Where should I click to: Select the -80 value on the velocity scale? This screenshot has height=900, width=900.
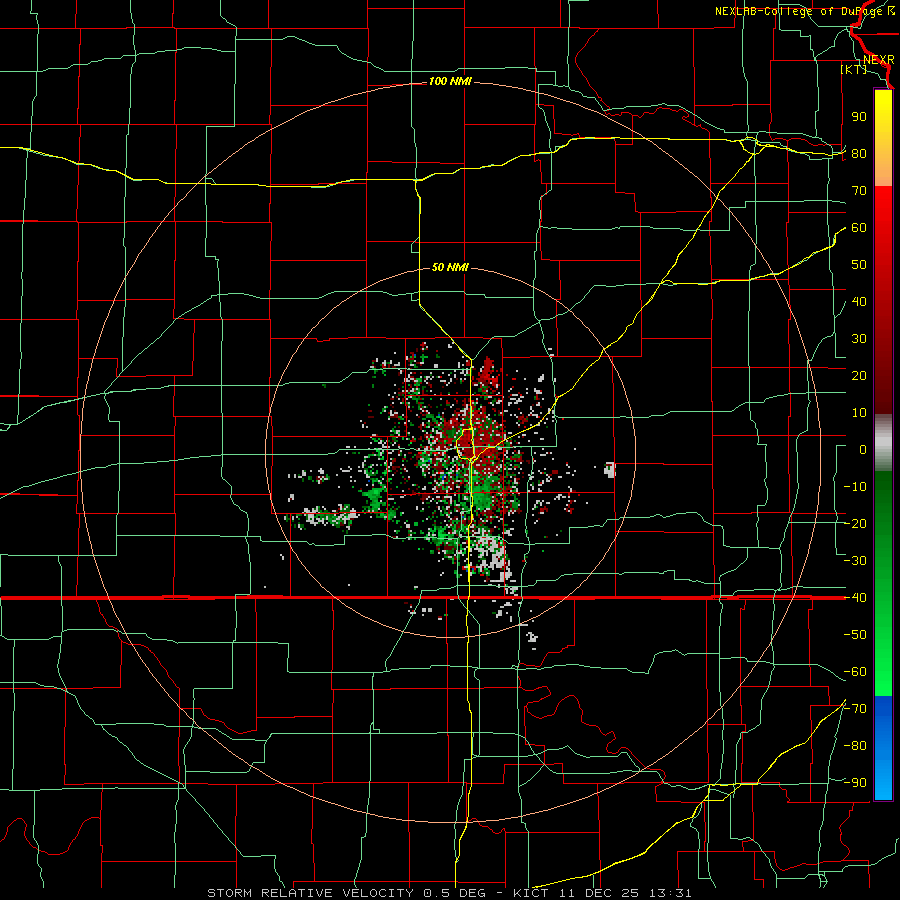[855, 746]
